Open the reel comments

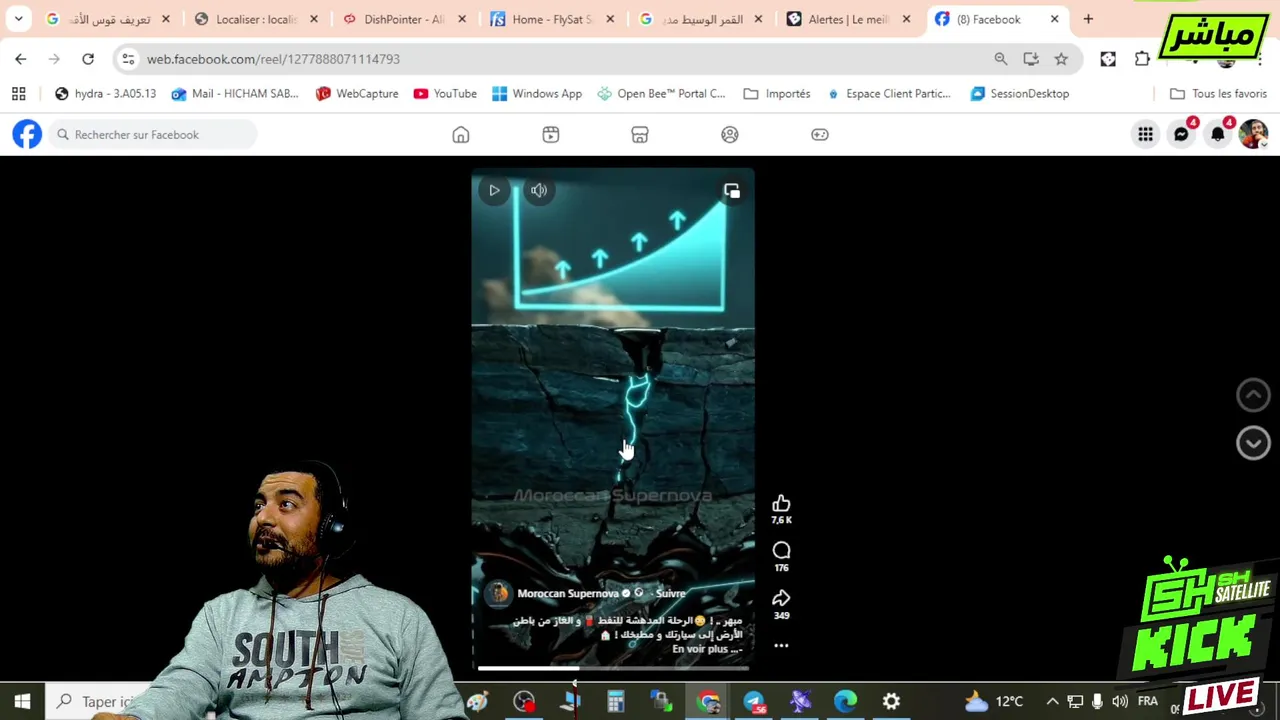tap(781, 551)
